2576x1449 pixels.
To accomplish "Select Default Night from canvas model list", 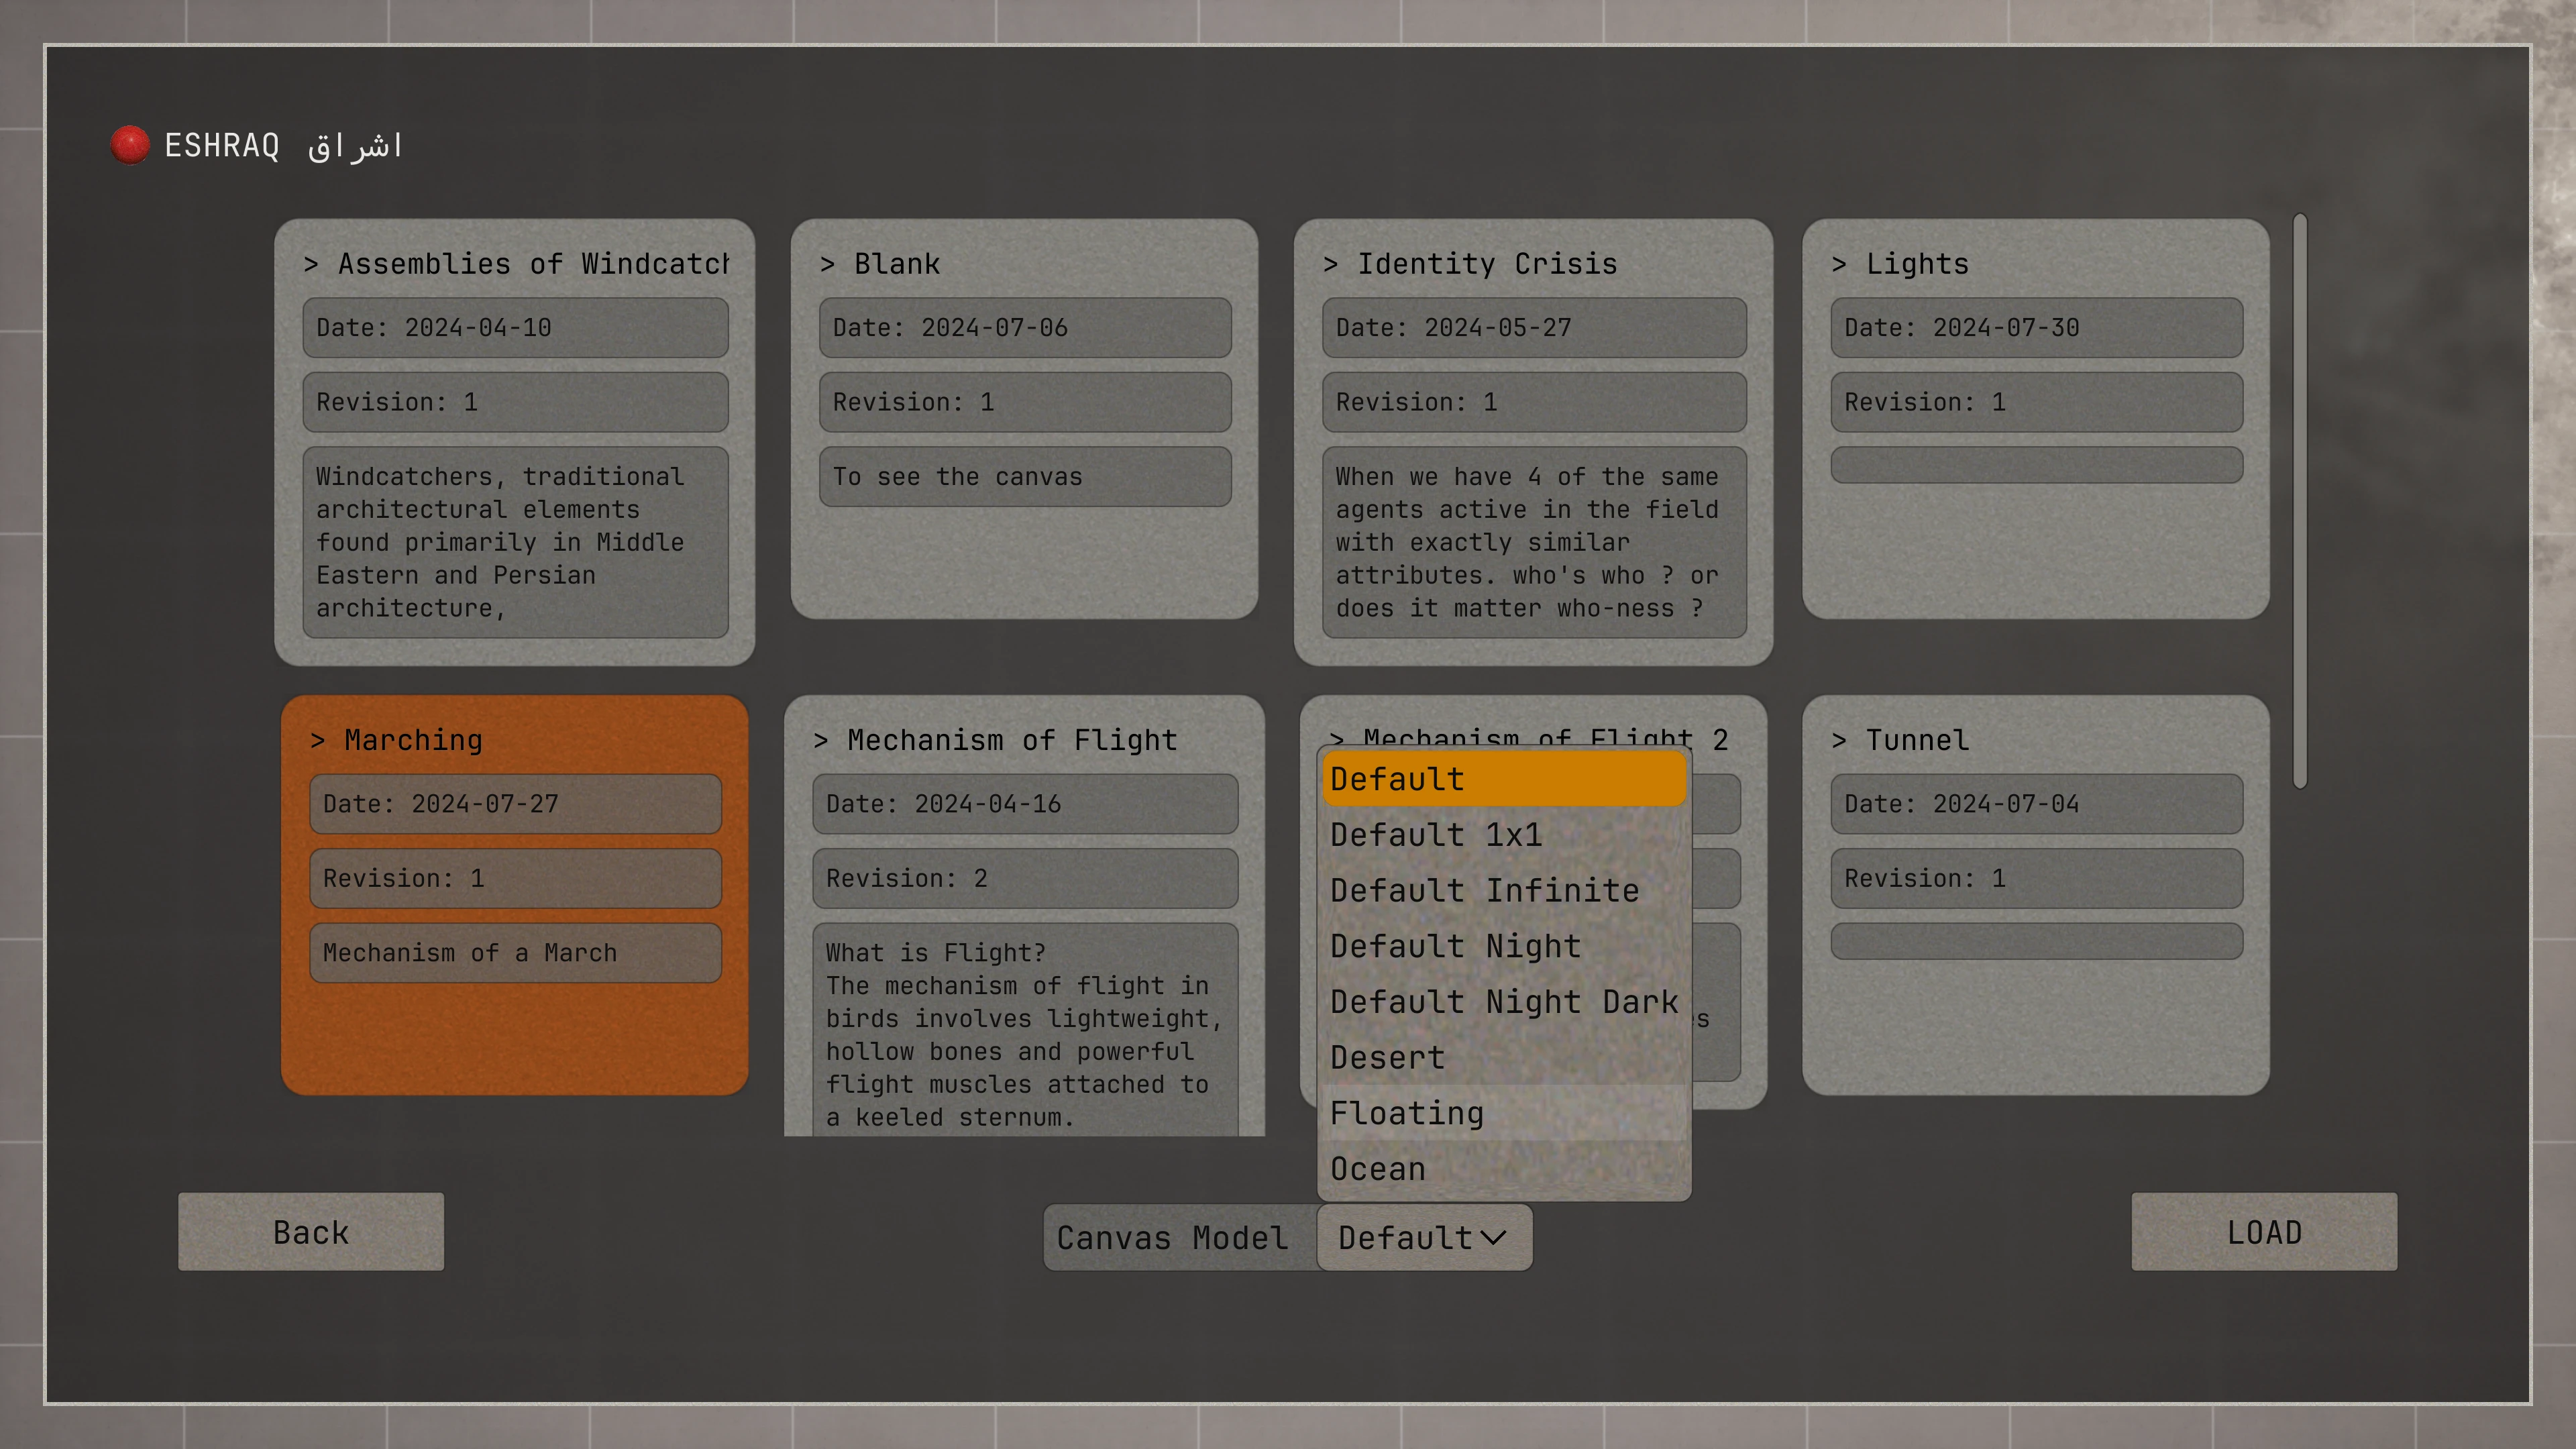I will [1455, 946].
